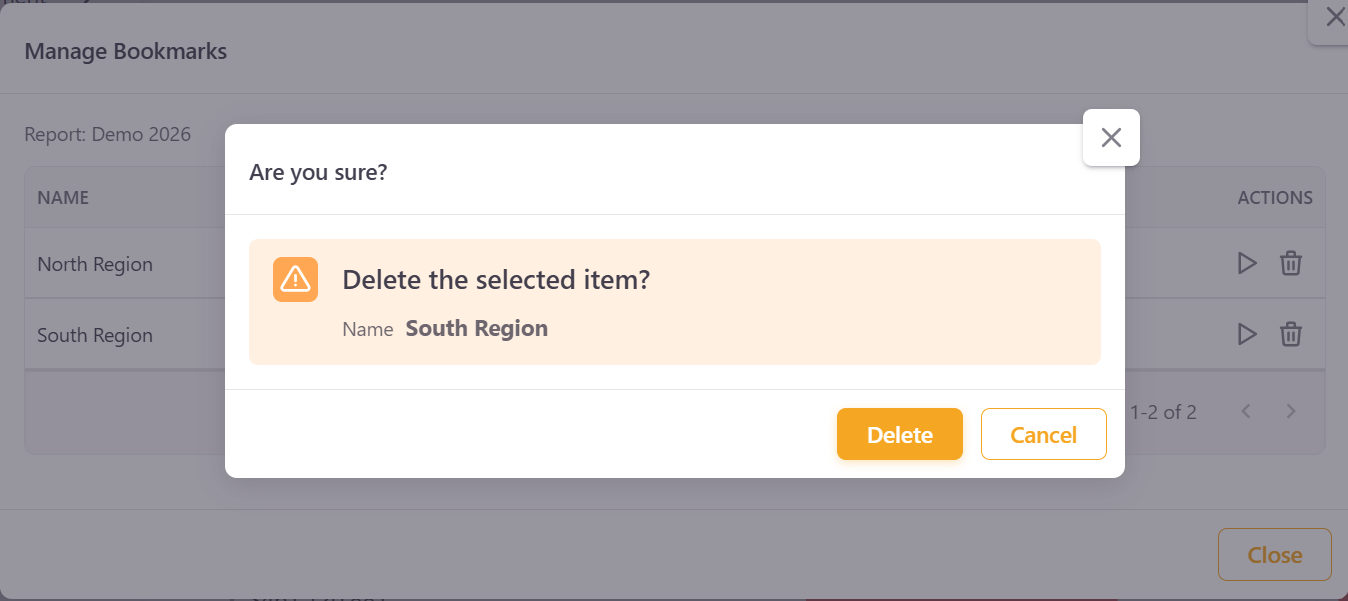This screenshot has width=1348, height=601.
Task: Confirm deletion with the Delete button
Action: pyautogui.click(x=899, y=434)
